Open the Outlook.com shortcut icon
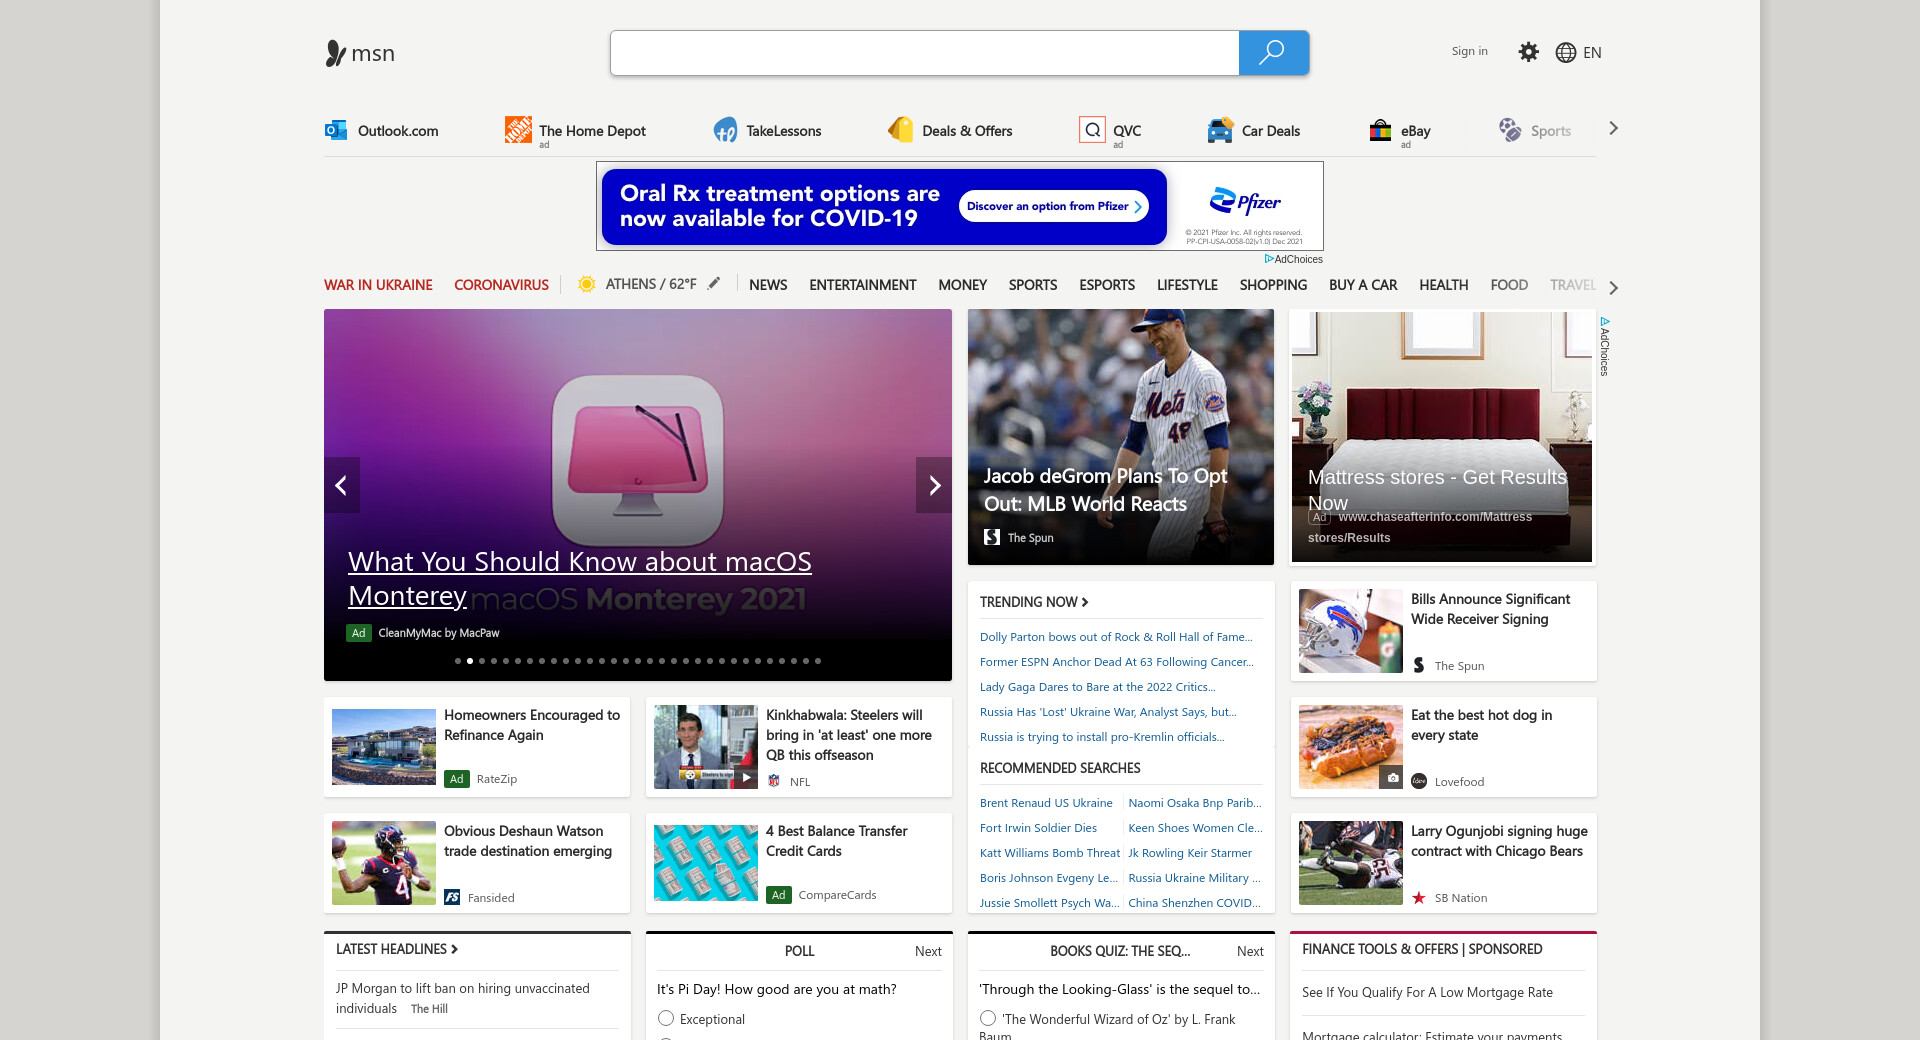 tap(336, 130)
